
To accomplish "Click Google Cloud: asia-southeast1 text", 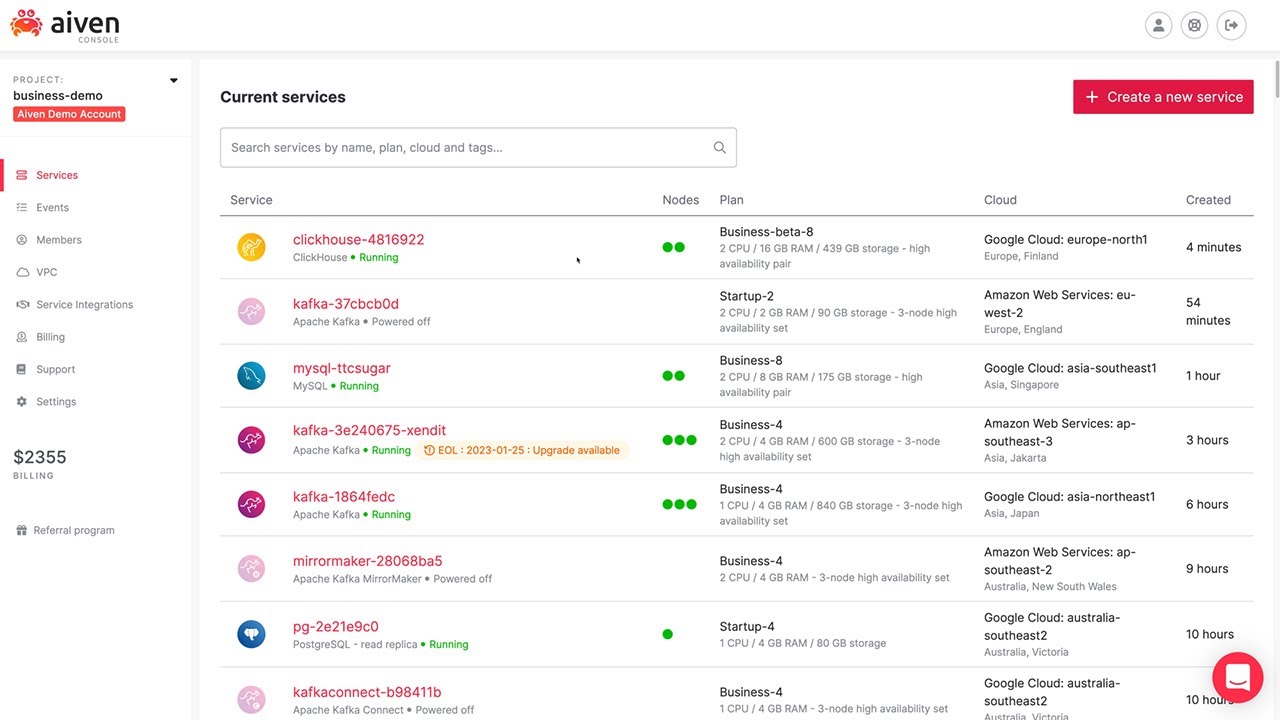I will [1070, 368].
